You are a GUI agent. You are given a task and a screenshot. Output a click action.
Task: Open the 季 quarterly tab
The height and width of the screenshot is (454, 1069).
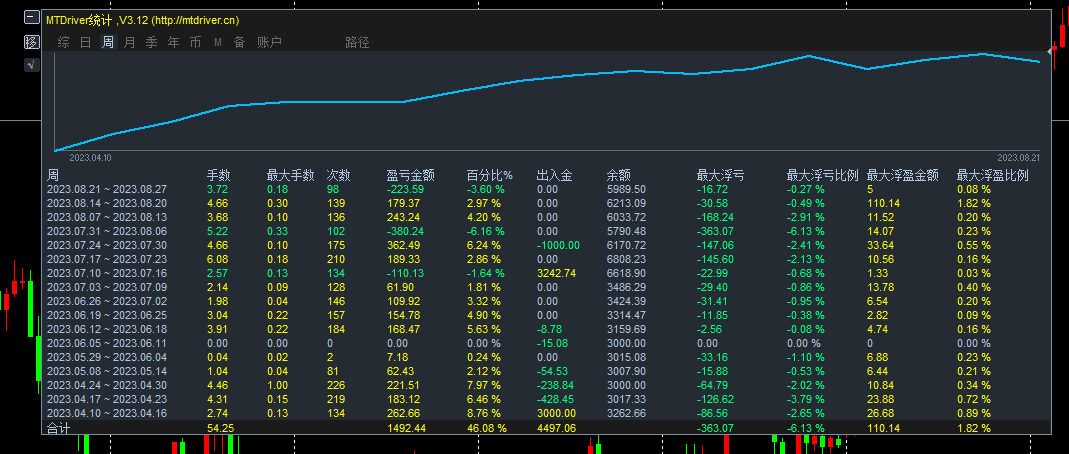coord(151,42)
